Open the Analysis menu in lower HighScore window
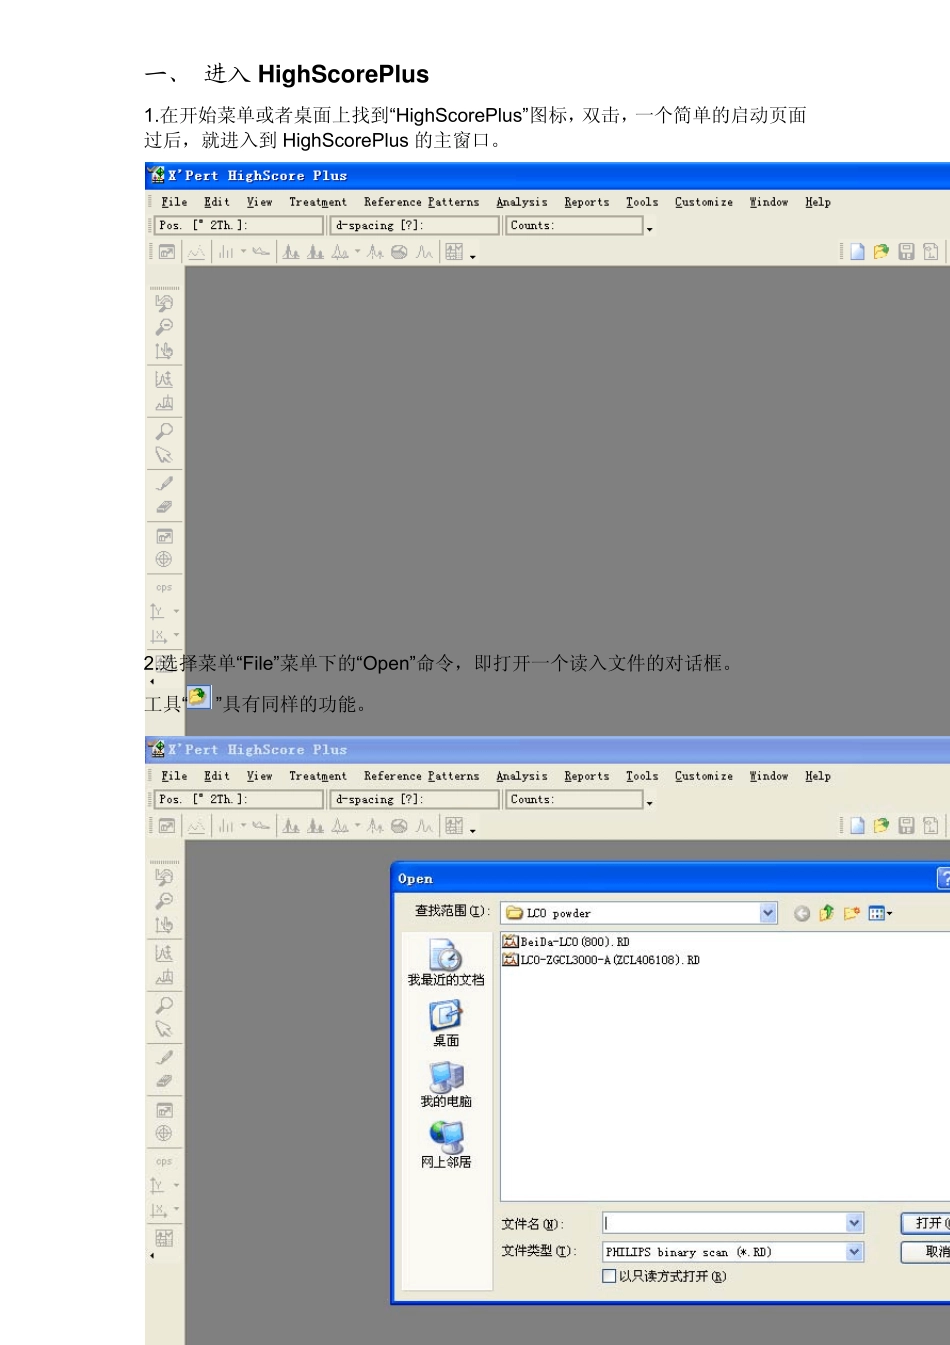Image resolution: width=950 pixels, height=1345 pixels. tap(522, 776)
